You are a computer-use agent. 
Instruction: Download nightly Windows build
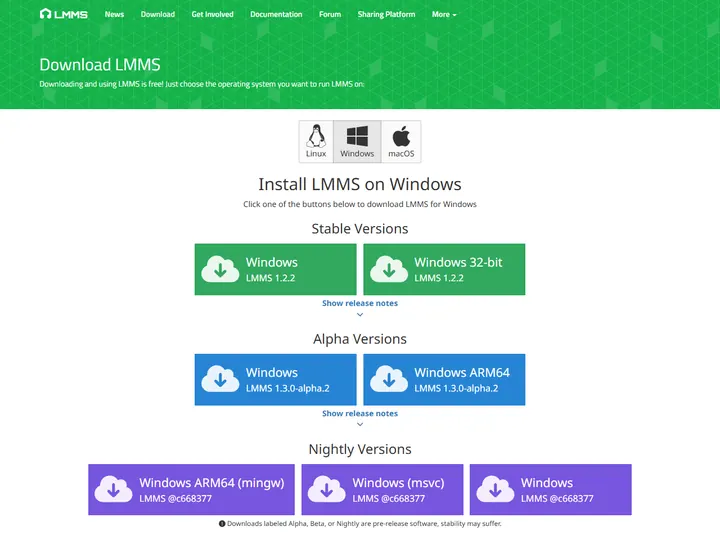(x=551, y=489)
